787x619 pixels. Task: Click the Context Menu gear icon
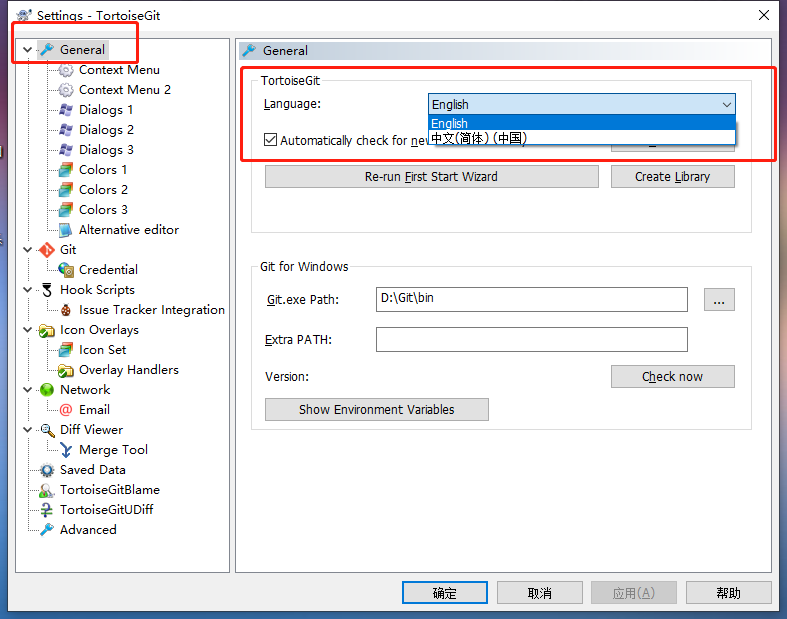coord(66,70)
